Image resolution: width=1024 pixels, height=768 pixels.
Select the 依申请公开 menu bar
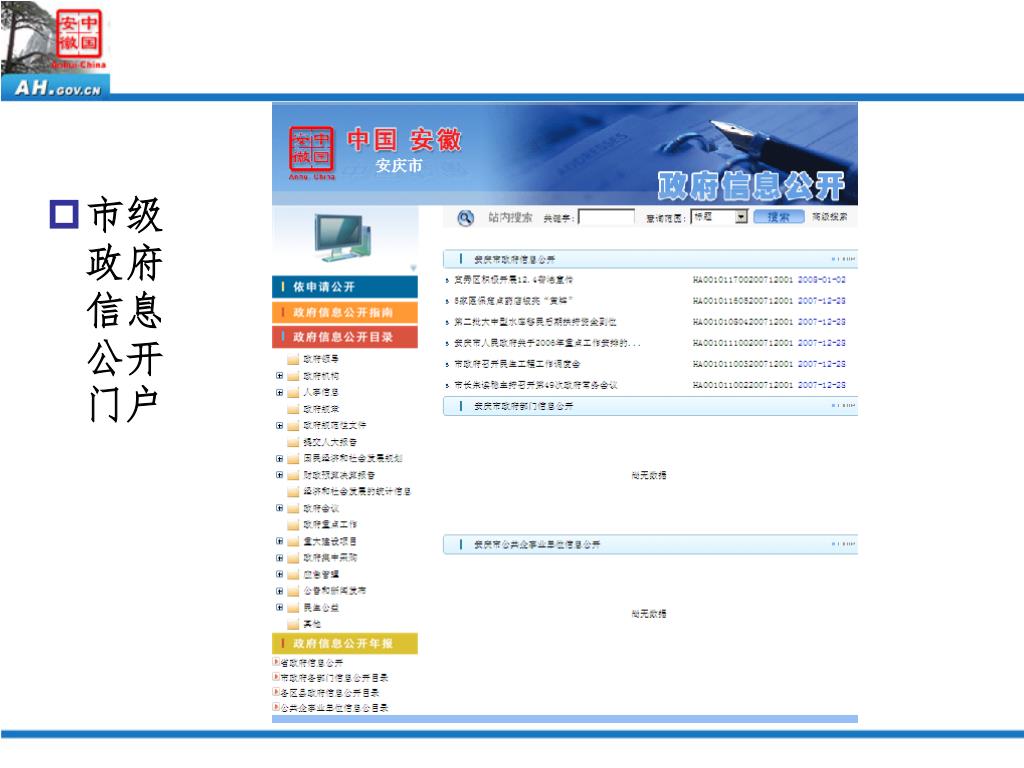point(345,287)
